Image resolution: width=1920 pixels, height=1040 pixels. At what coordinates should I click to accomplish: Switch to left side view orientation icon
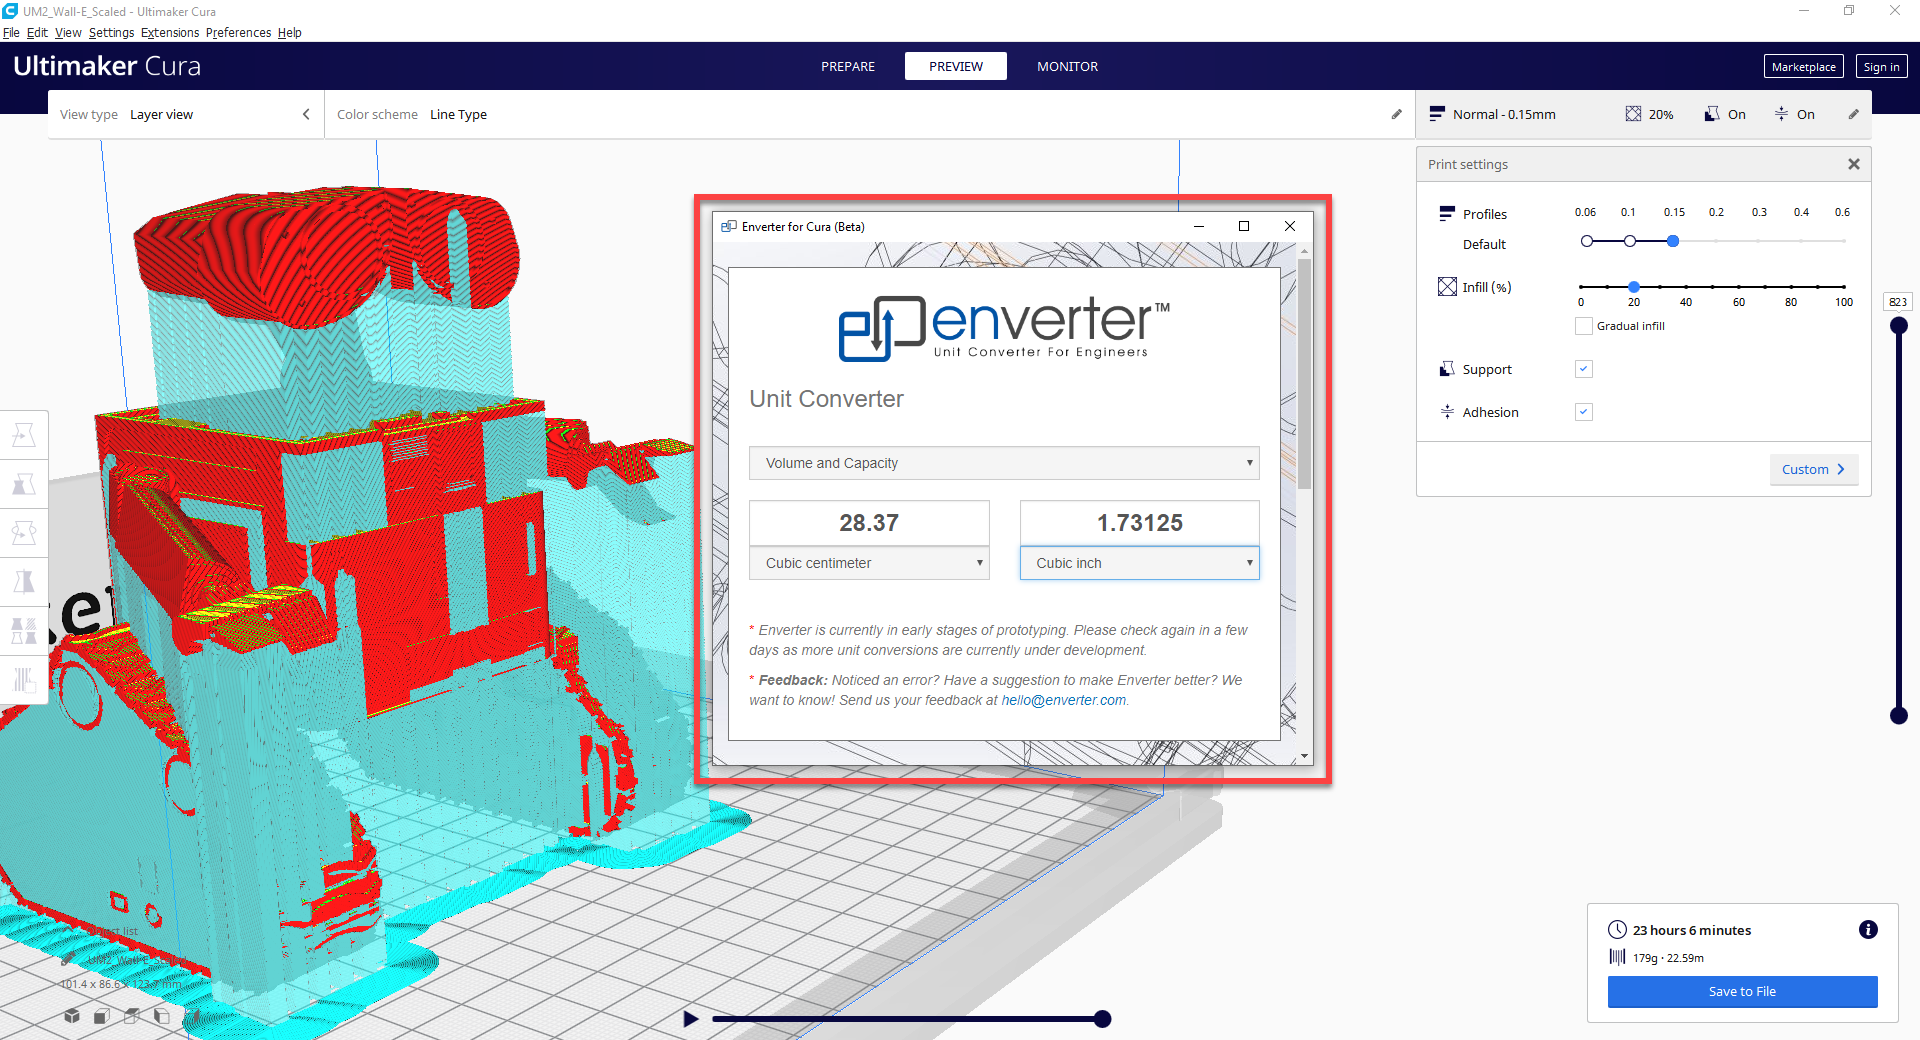click(x=162, y=1016)
